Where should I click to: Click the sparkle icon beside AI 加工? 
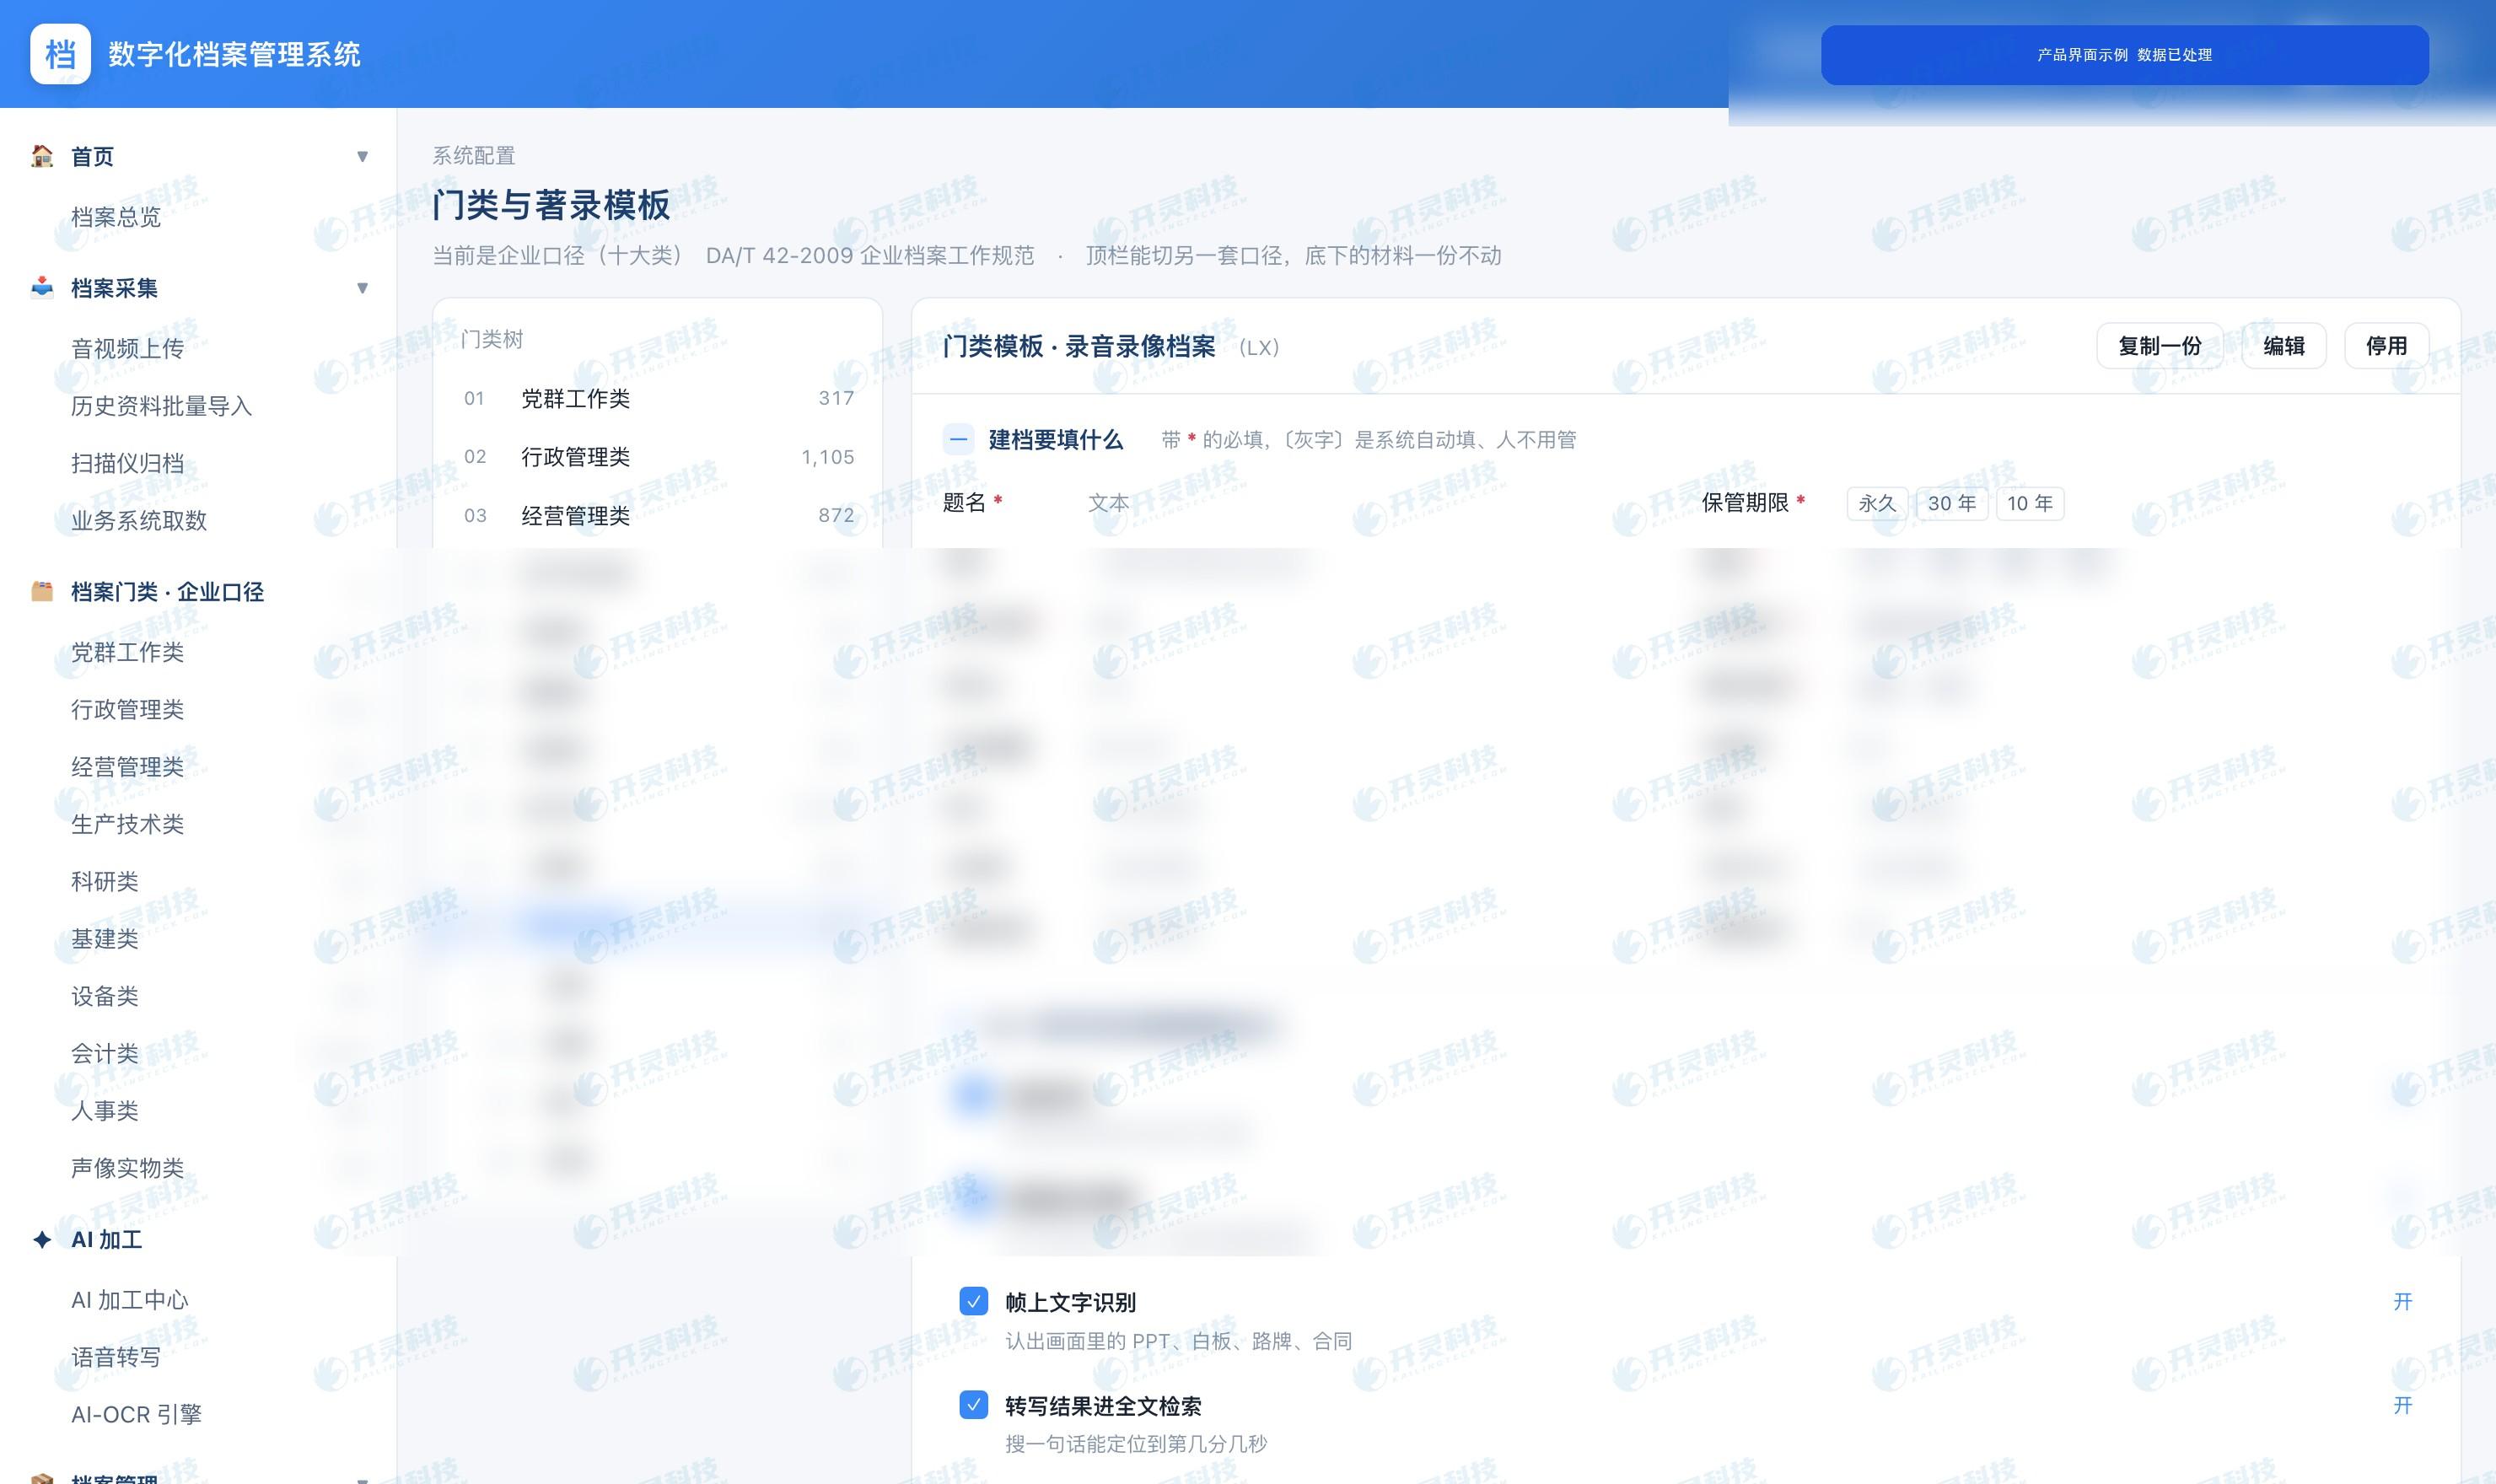pyautogui.click(x=42, y=1240)
